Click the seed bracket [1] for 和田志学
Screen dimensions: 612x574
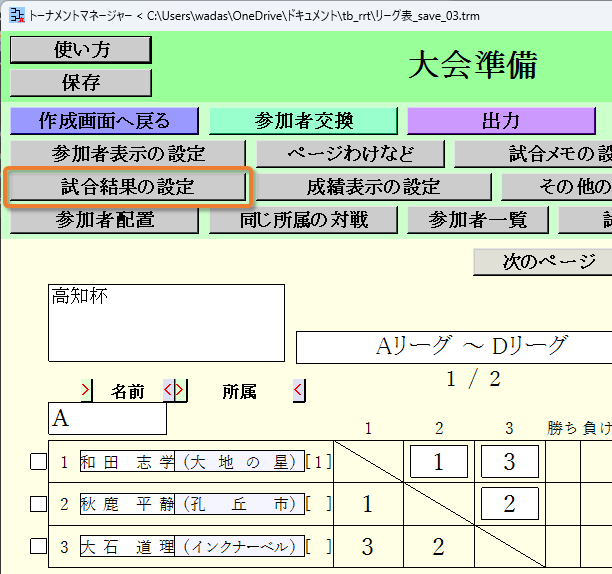318,462
